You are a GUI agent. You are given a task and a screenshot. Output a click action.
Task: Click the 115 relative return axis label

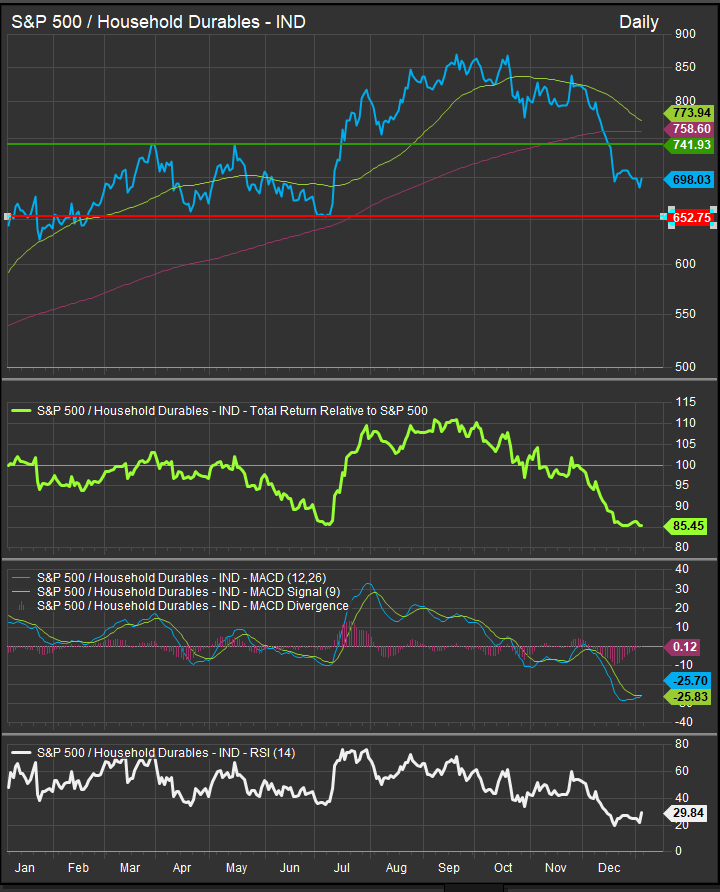[x=685, y=402]
